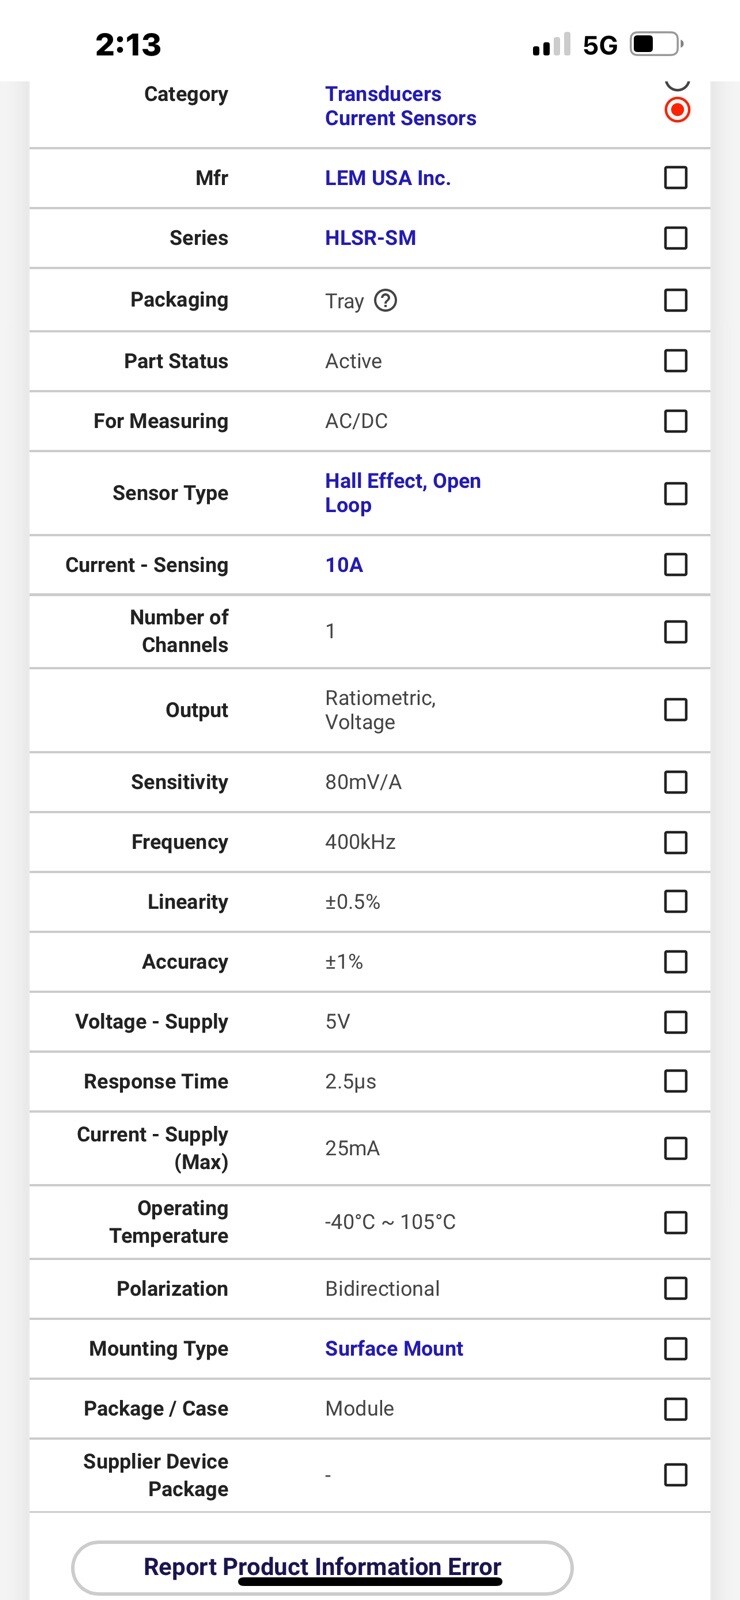Open the HLSR-SM series link

370,238
